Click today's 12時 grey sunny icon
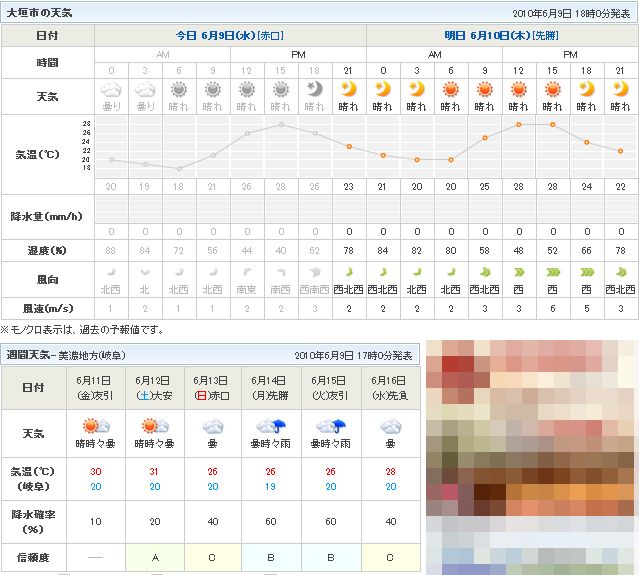Image resolution: width=639 pixels, height=575 pixels. (x=247, y=89)
